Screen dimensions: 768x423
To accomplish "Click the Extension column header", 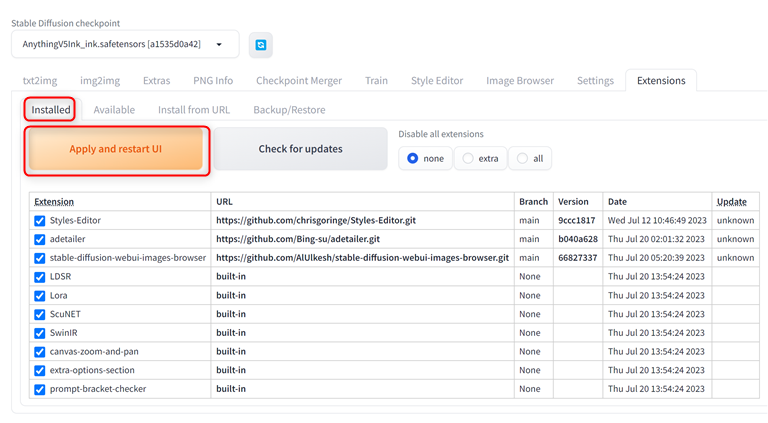I will (x=55, y=202).
